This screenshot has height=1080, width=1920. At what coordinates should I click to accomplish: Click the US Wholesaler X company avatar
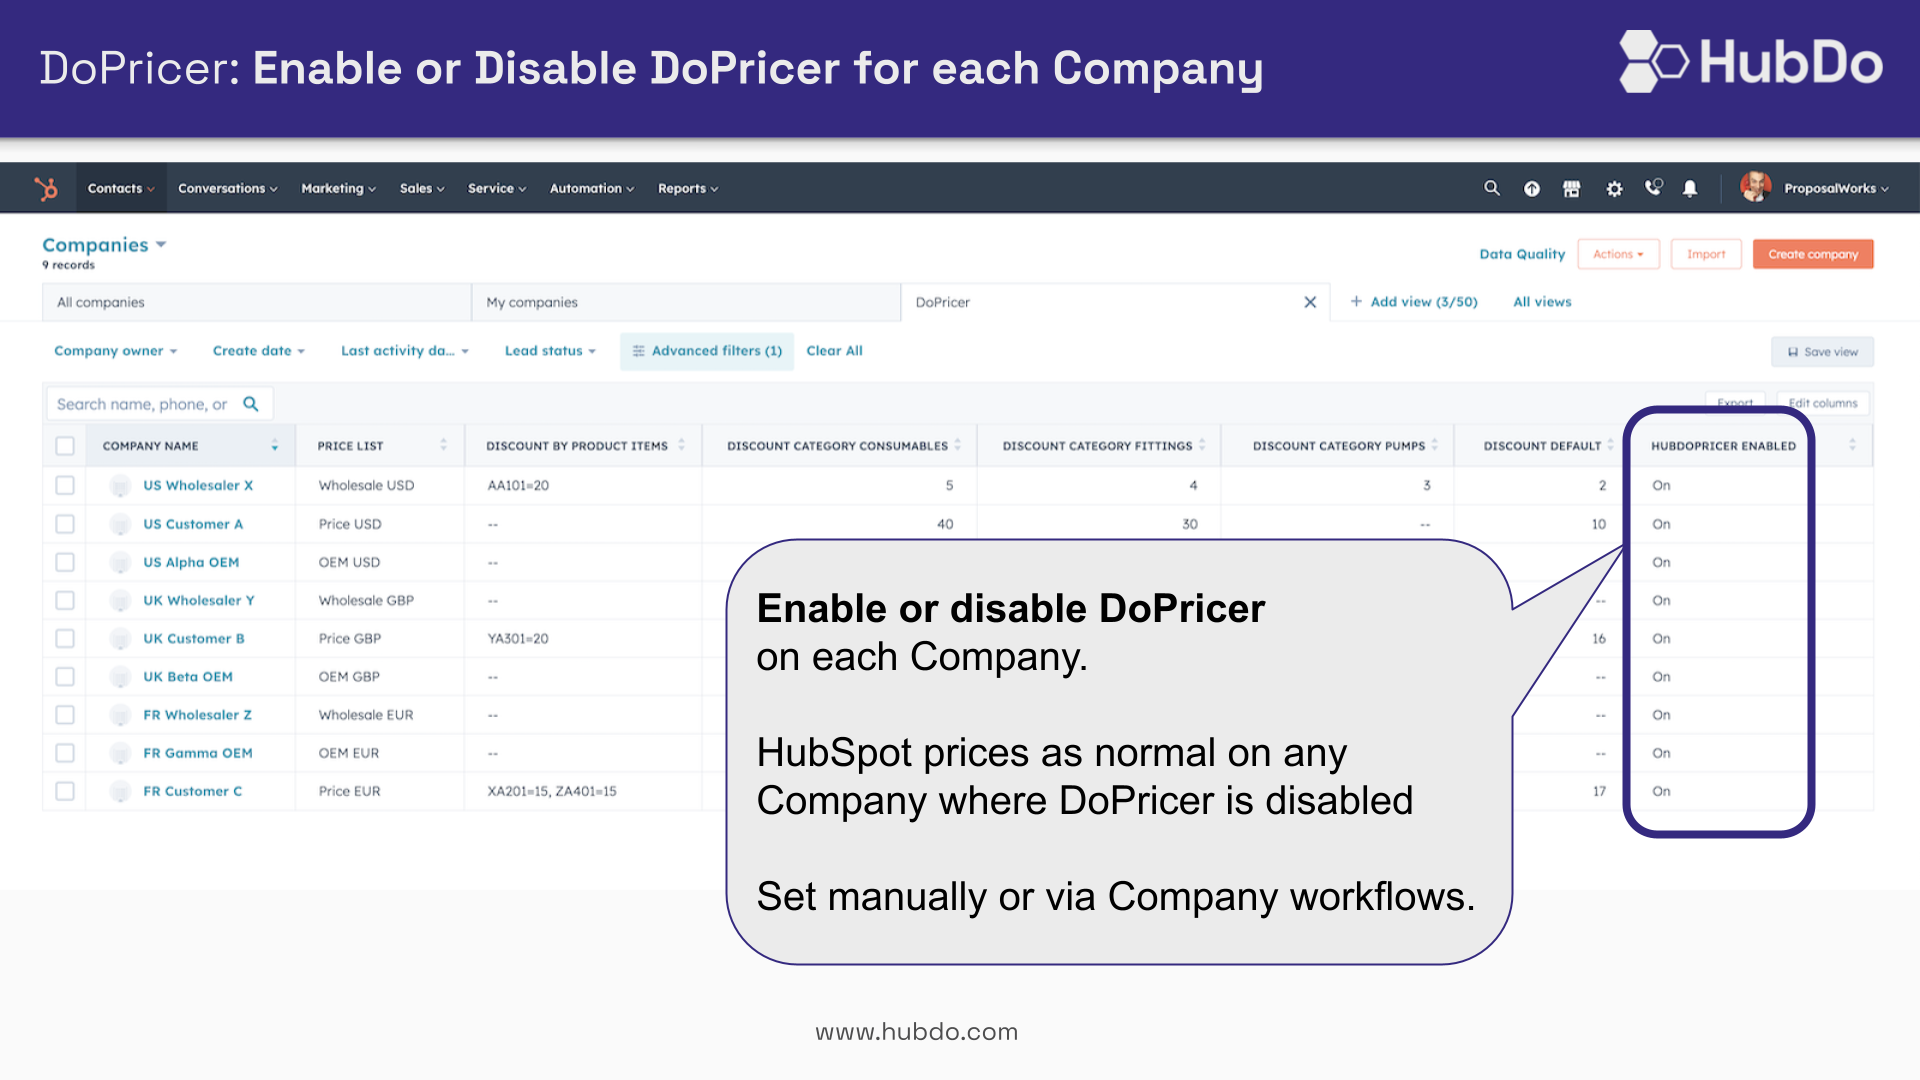(120, 486)
